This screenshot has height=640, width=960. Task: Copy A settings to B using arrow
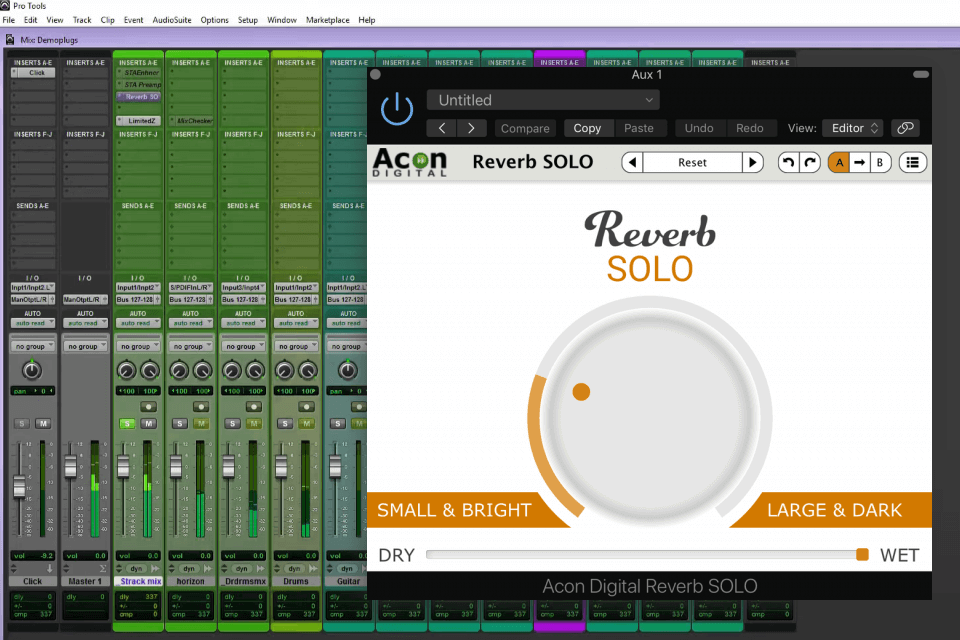tap(859, 162)
